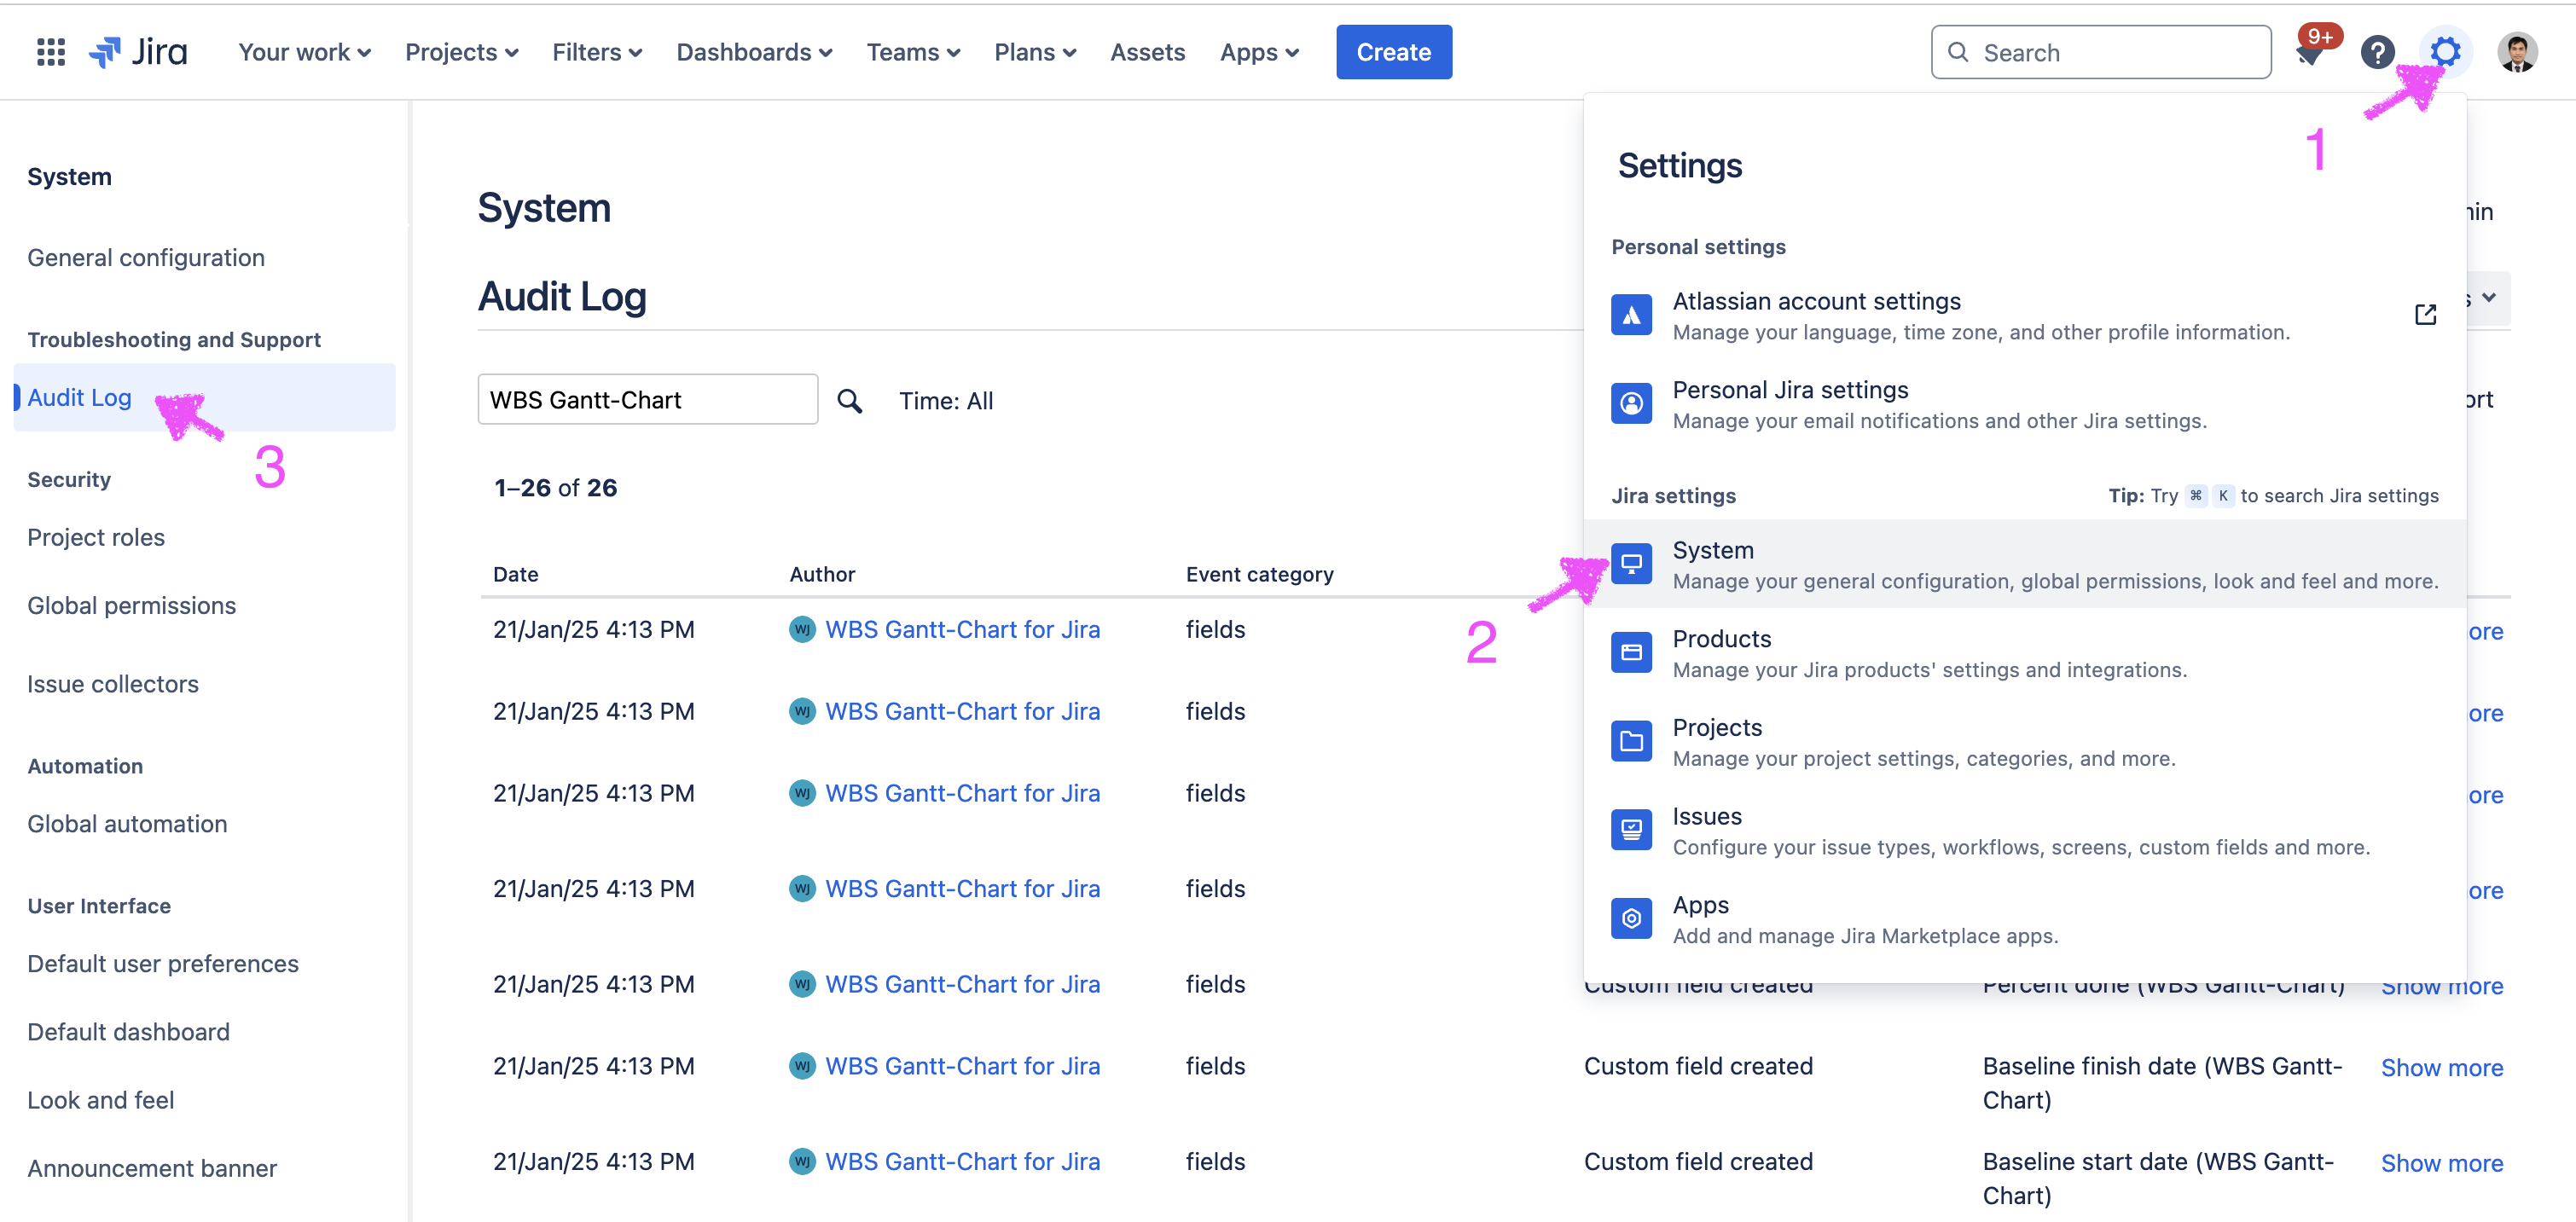Click the blue Create button
Screen dimensions: 2576x1222
click(1393, 52)
